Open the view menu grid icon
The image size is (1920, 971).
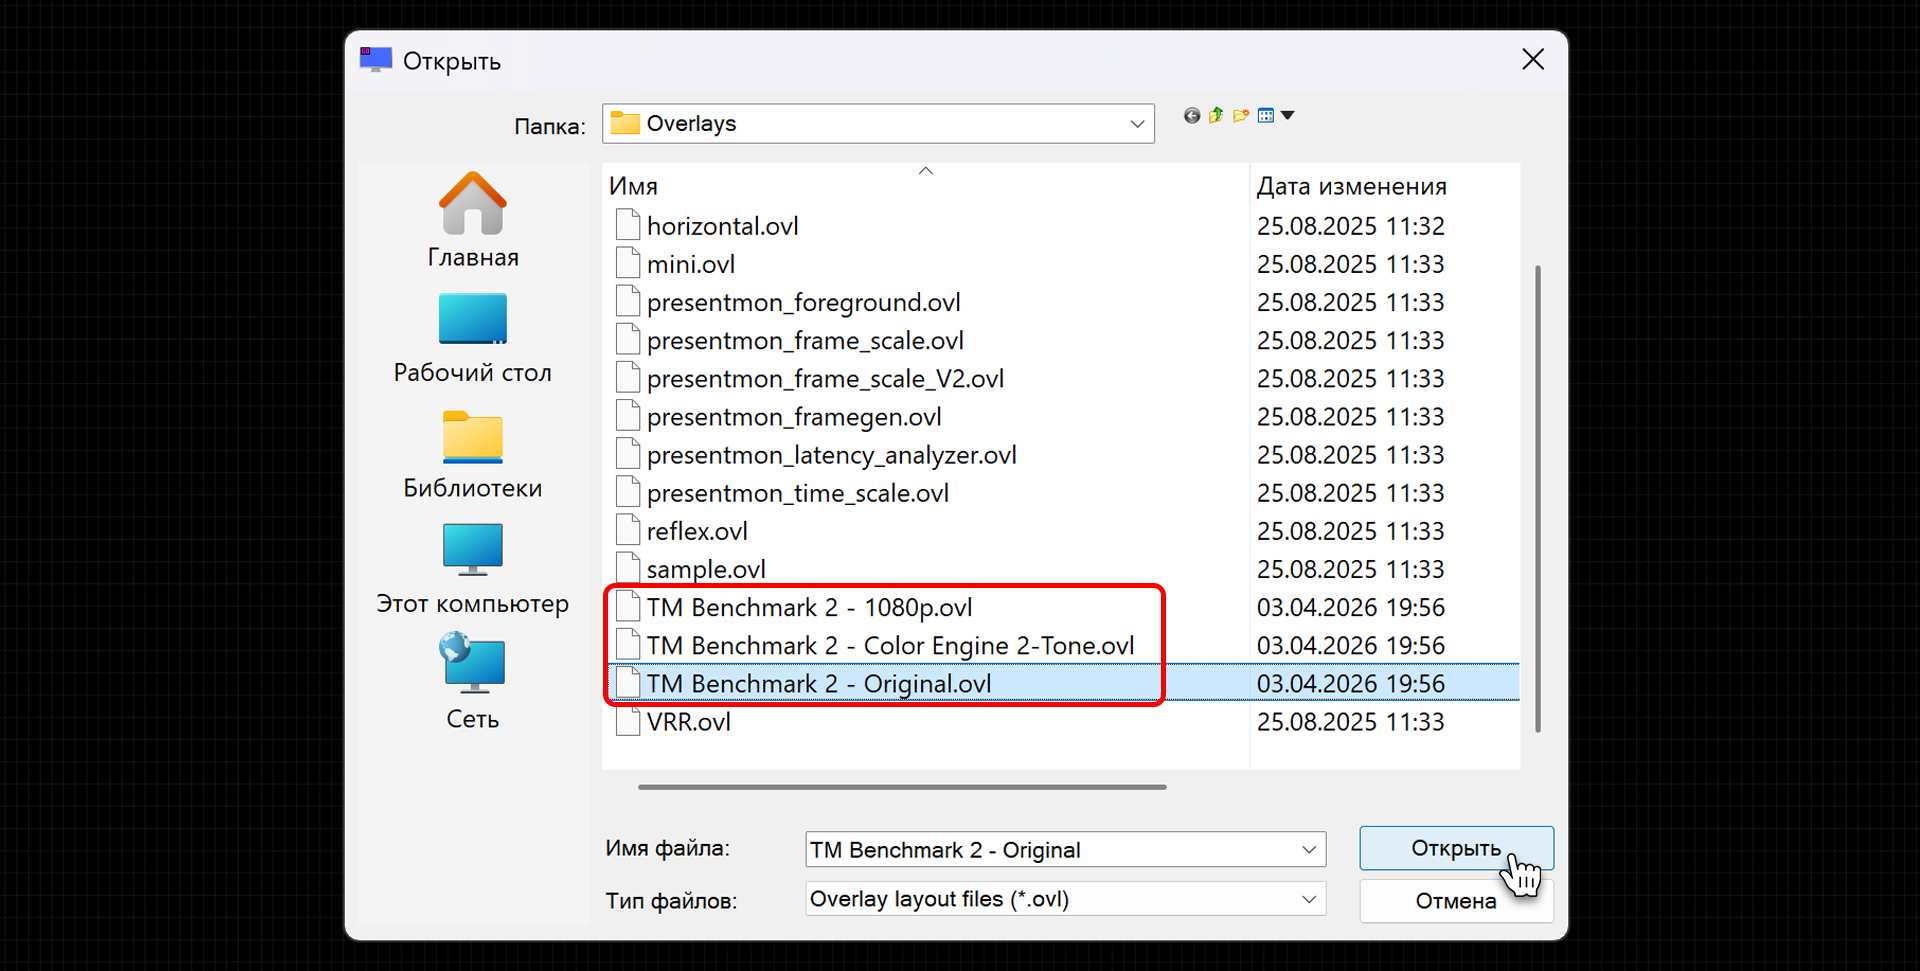pyautogui.click(x=1267, y=116)
